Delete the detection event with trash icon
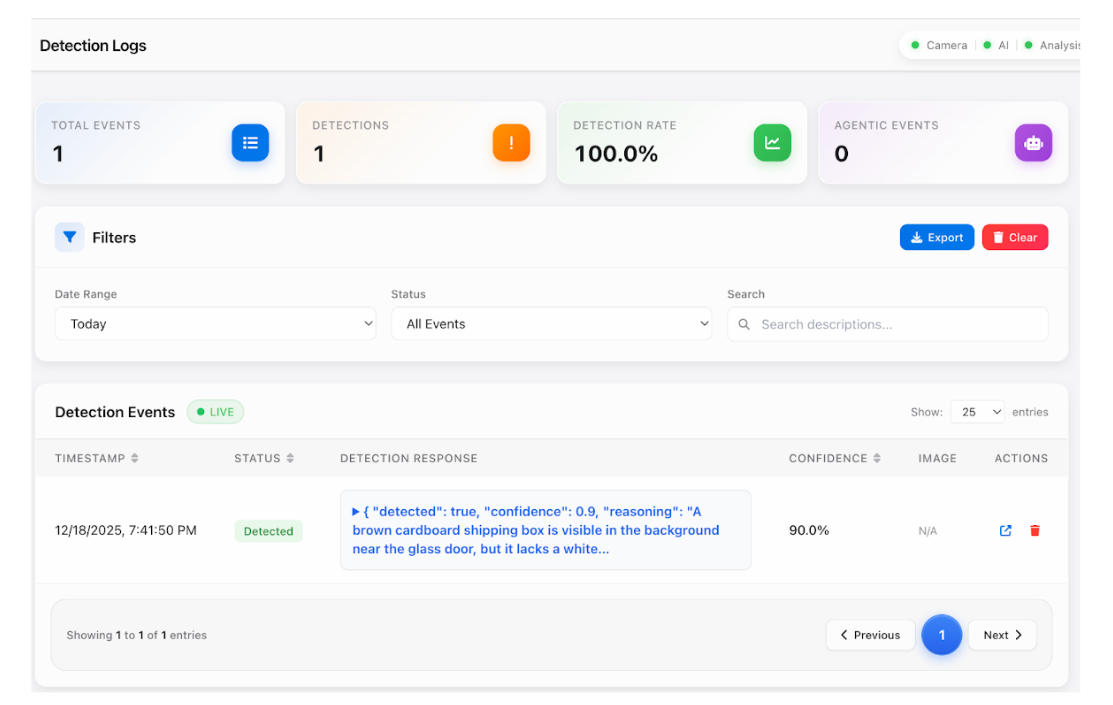Screen dimensions: 1113x705 (x=1035, y=531)
